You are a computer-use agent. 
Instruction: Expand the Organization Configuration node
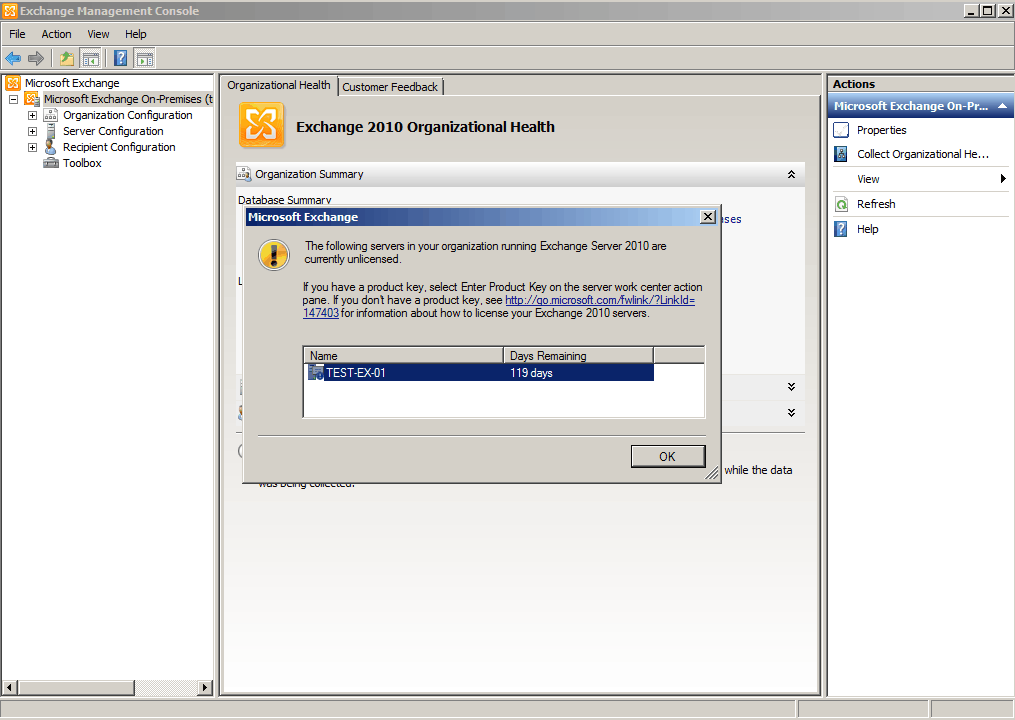click(32, 115)
